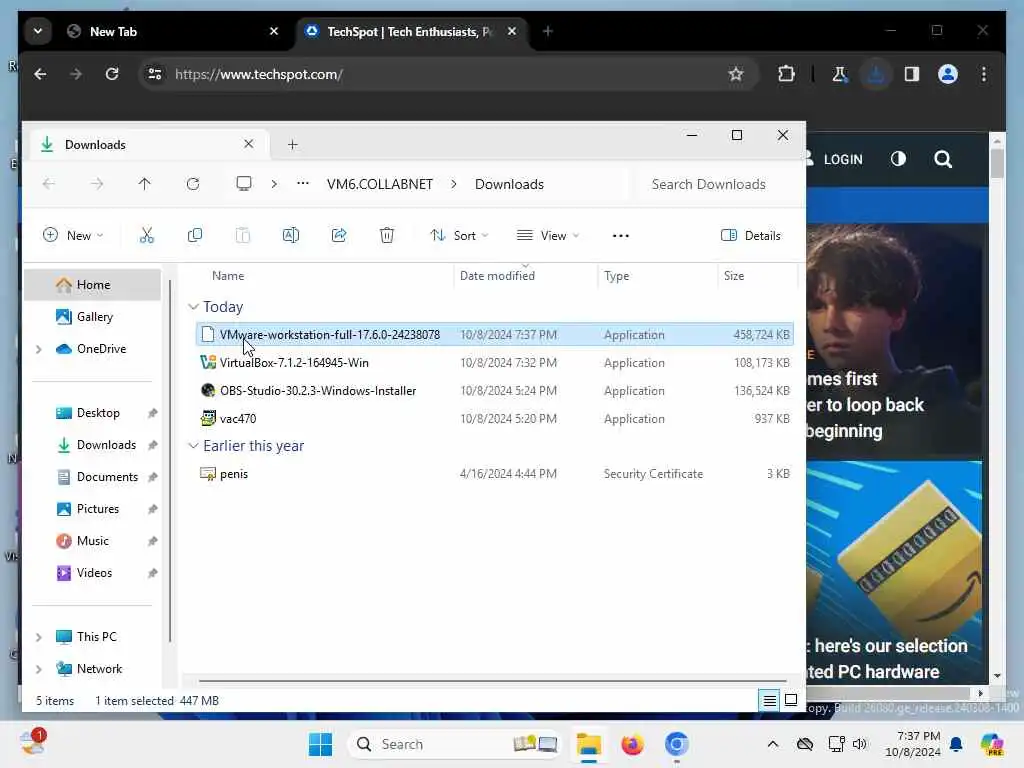Image resolution: width=1024 pixels, height=768 pixels.
Task: Click the Search Downloads field
Action: [x=717, y=184]
